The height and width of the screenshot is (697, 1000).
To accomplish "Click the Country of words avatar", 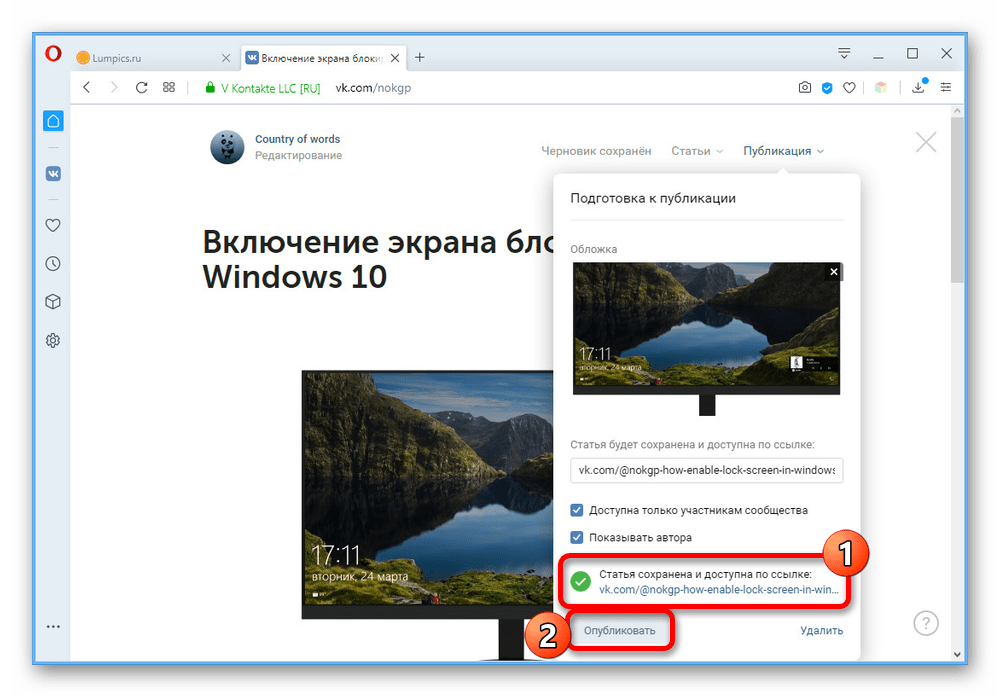I will click(x=227, y=147).
